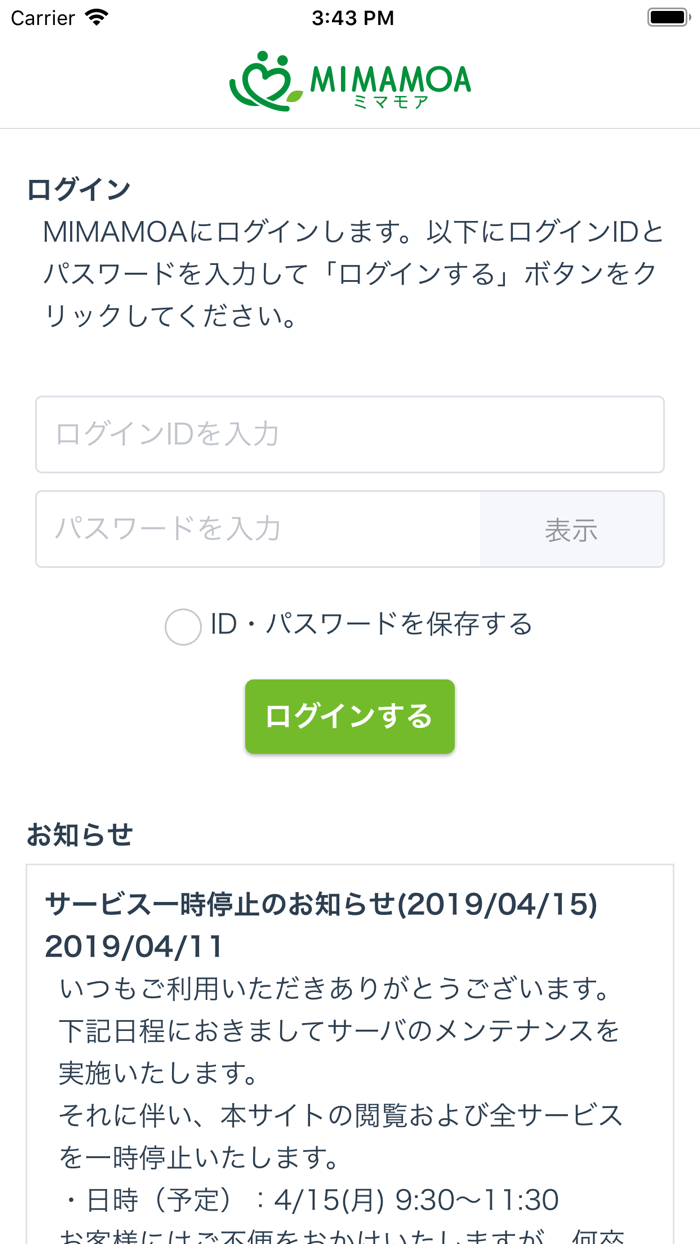The height and width of the screenshot is (1244, 700).
Task: Focus the ログインIDを入力 field
Action: (350, 434)
